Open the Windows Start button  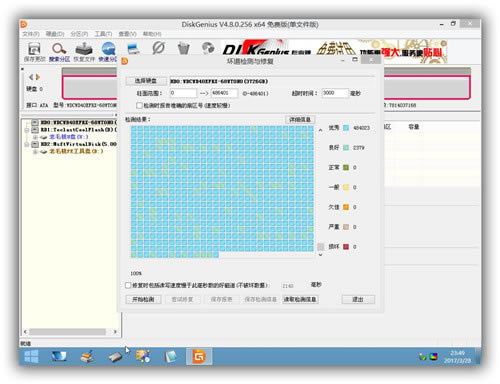[x=31, y=357]
